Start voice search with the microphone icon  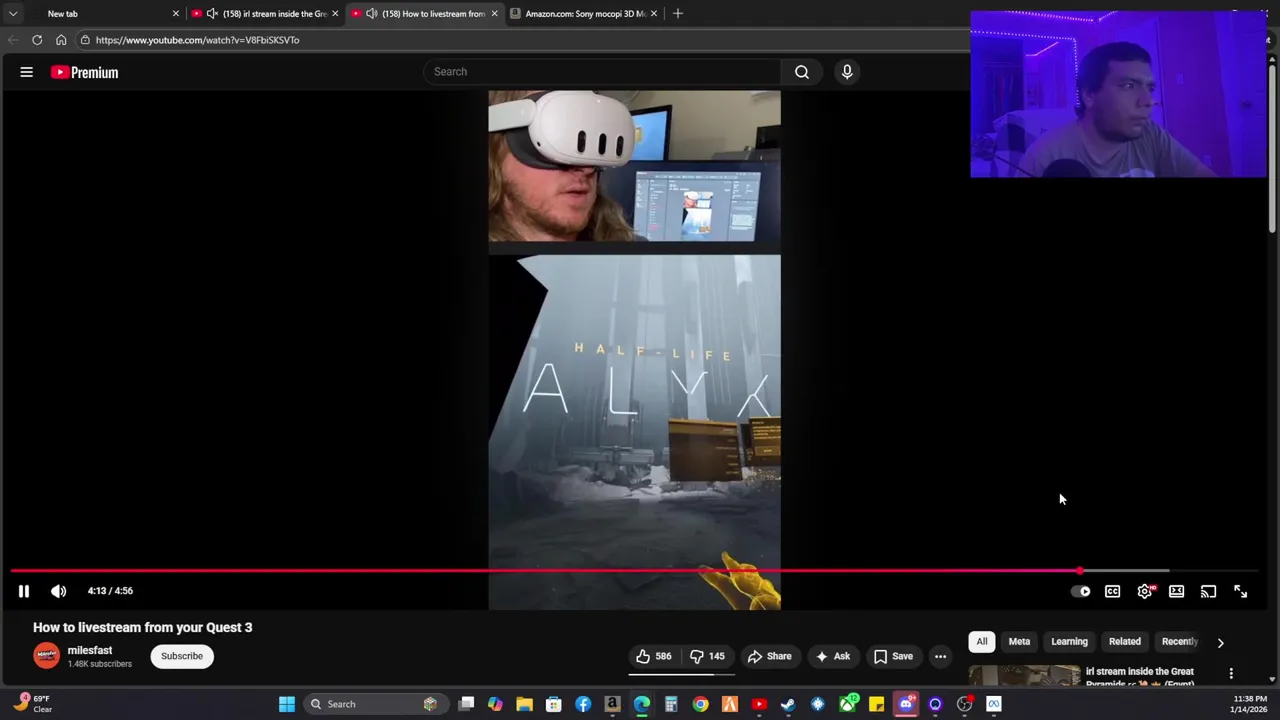coord(847,71)
